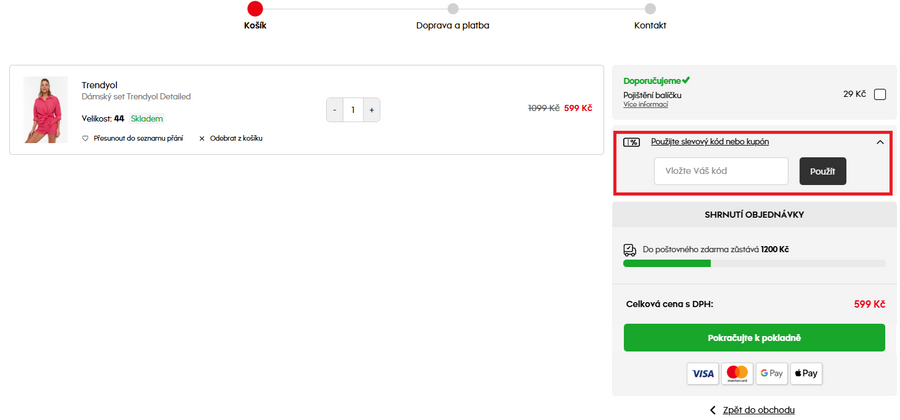Click the free shipping progress bar
This screenshot has width=900, height=420.
tap(754, 263)
